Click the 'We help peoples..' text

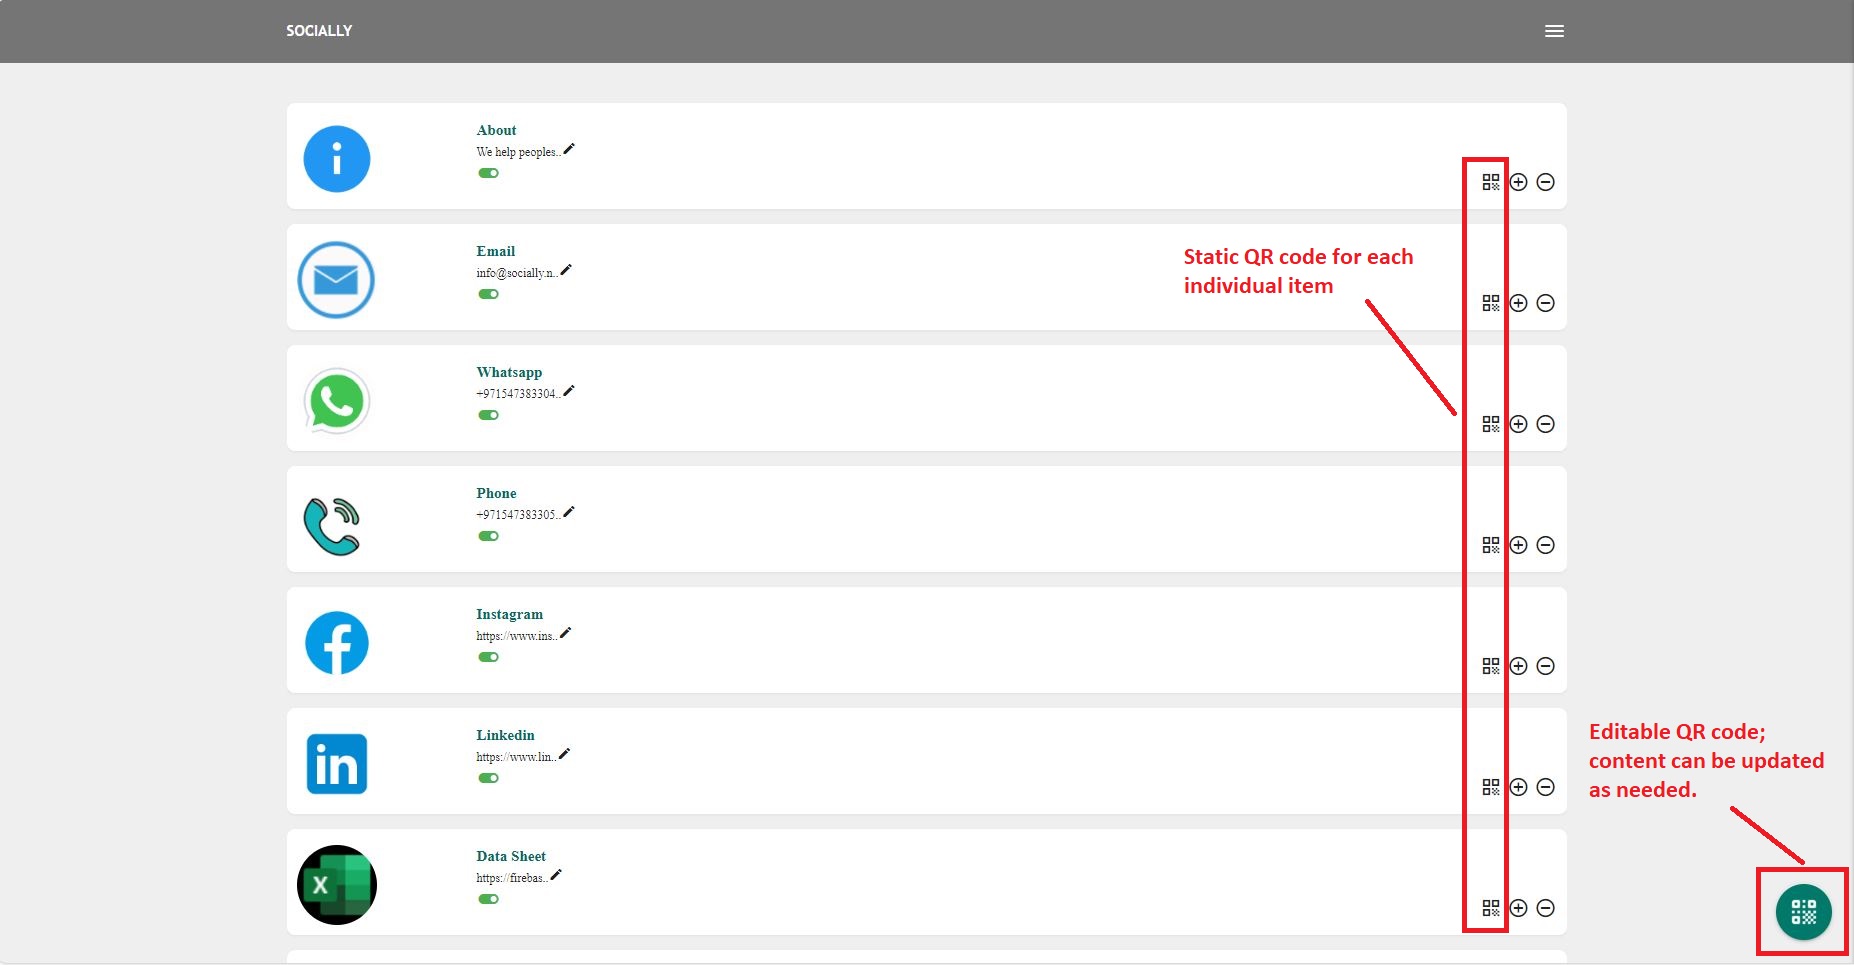(x=518, y=152)
